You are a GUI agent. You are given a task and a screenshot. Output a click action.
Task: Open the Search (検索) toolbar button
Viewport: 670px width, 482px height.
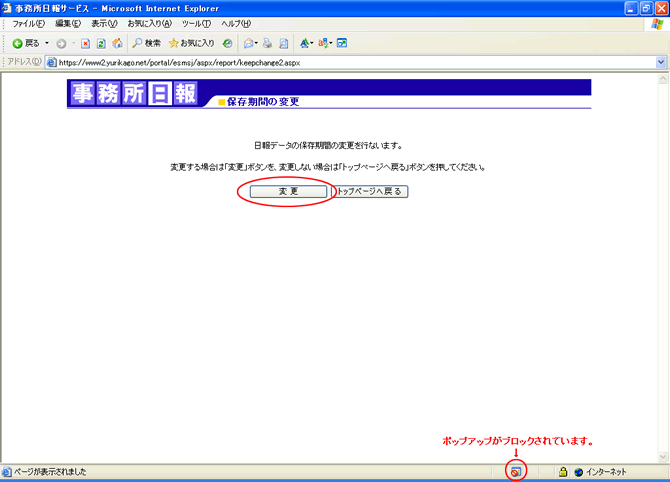coord(146,43)
